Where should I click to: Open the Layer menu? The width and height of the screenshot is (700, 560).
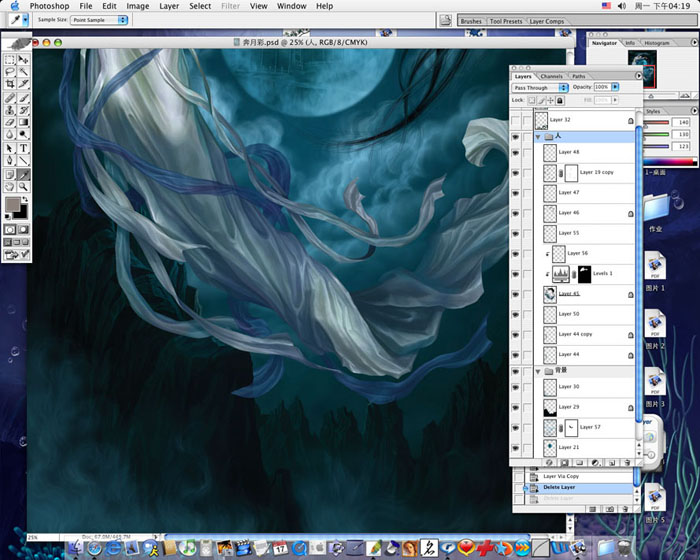click(x=169, y=6)
